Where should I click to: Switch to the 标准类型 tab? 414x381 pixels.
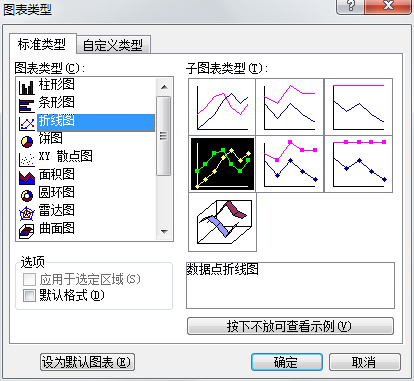click(x=42, y=44)
